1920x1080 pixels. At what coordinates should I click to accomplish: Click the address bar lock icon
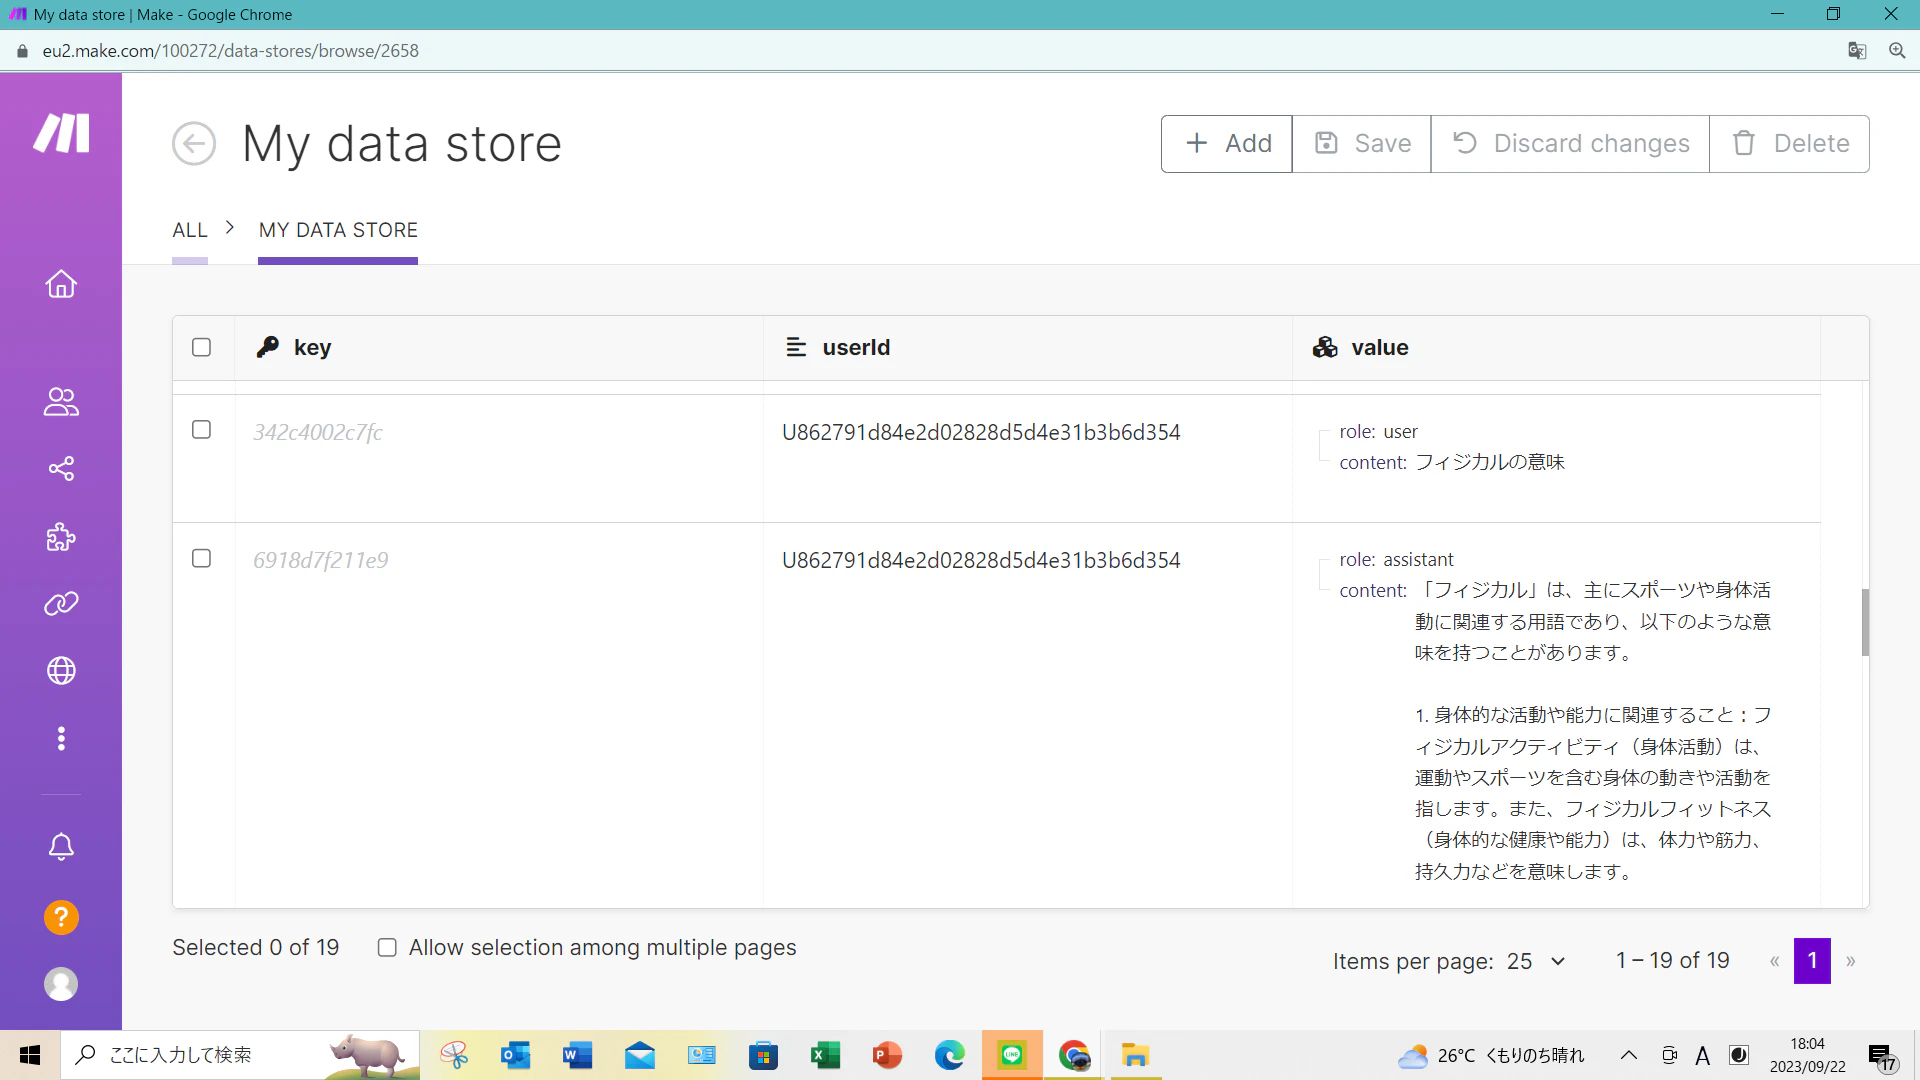22,51
